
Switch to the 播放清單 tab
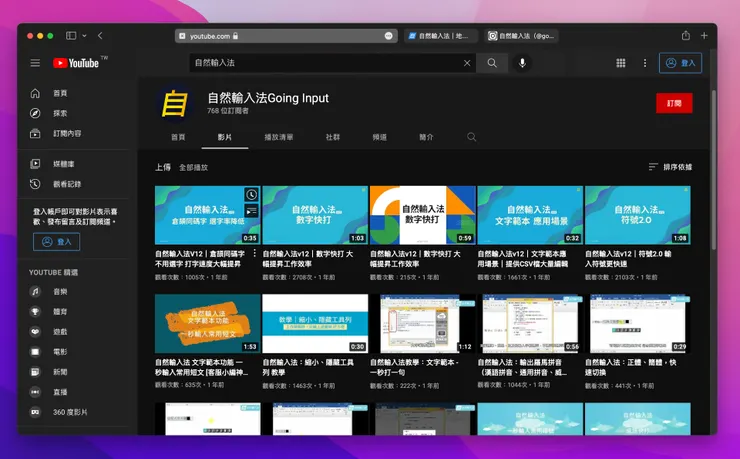[278, 137]
